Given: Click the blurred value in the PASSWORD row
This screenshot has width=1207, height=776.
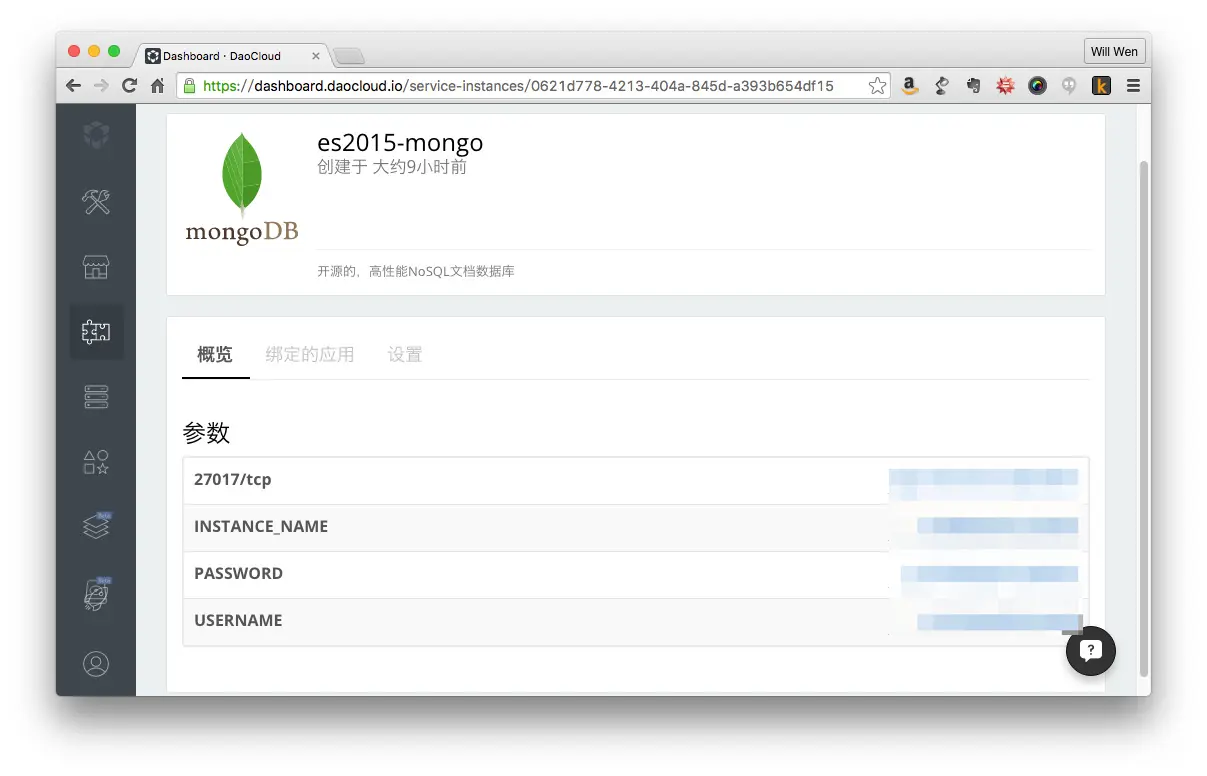Looking at the screenshot, I should click(x=989, y=574).
